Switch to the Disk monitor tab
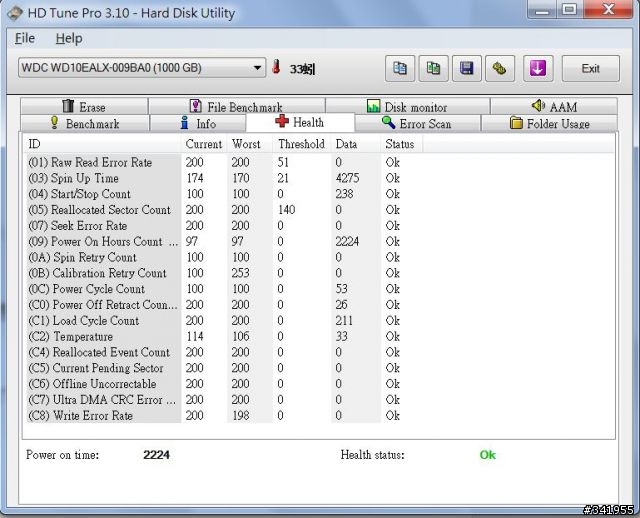This screenshot has width=640, height=518. pyautogui.click(x=407, y=107)
